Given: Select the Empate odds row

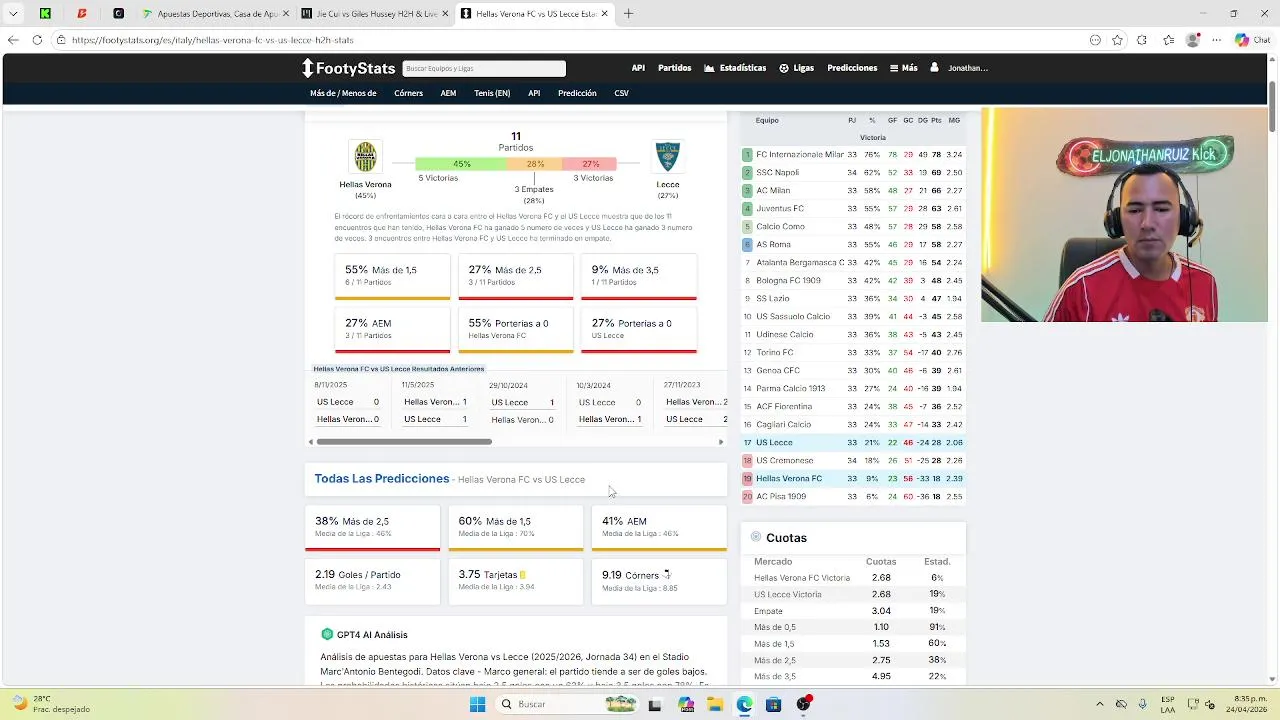Looking at the screenshot, I should 853,611.
